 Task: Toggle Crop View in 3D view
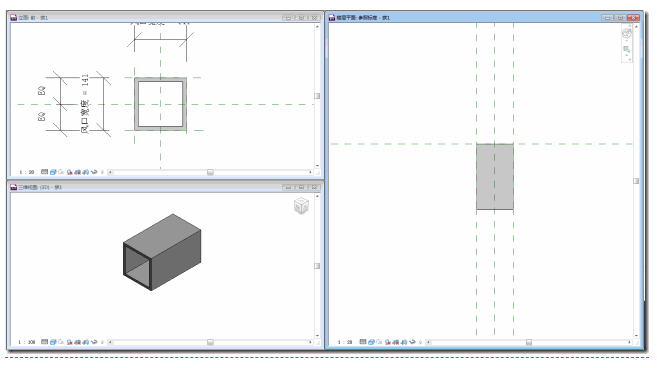pyautogui.click(x=77, y=342)
